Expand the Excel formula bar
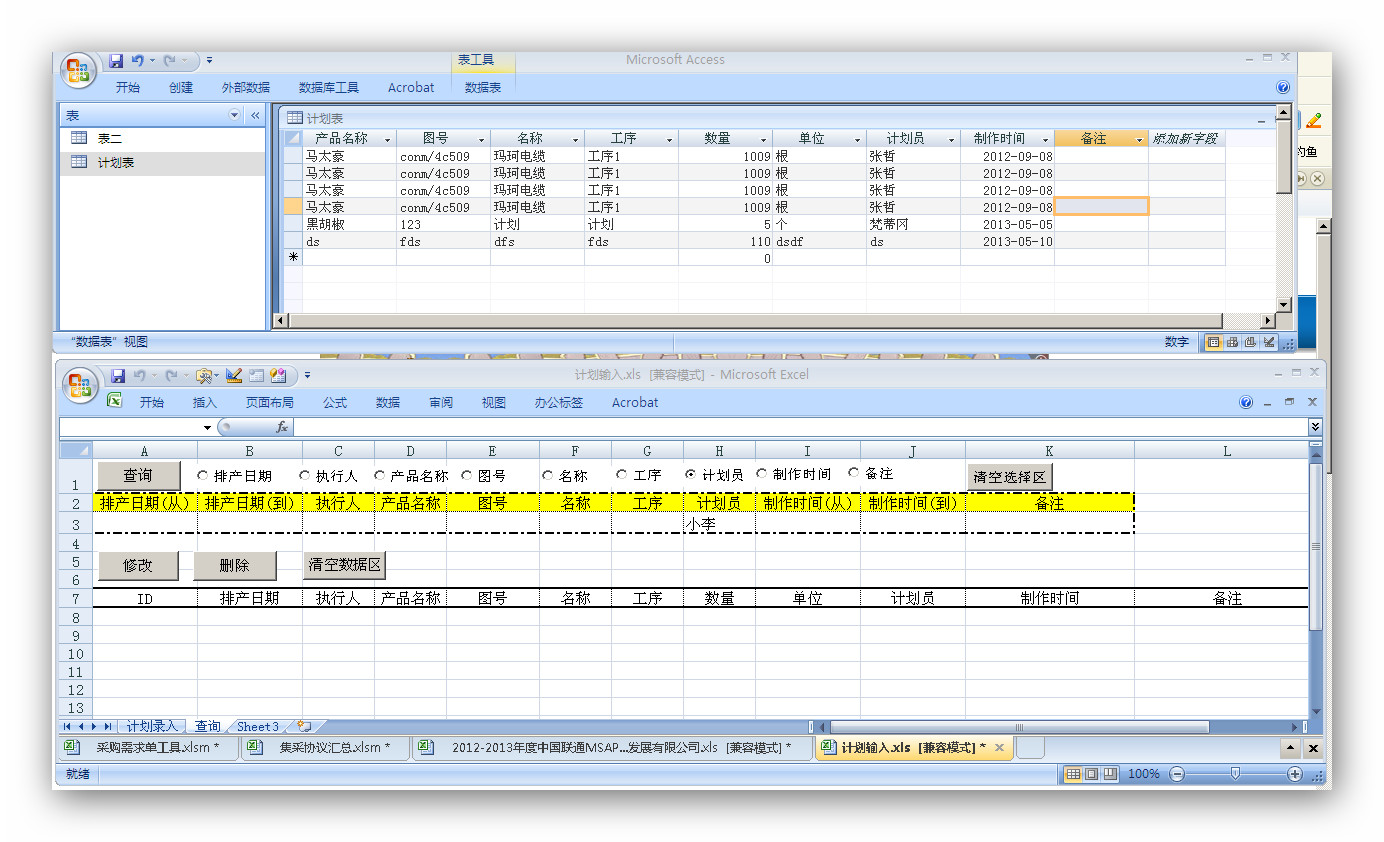The image size is (1384, 842). (1315, 427)
